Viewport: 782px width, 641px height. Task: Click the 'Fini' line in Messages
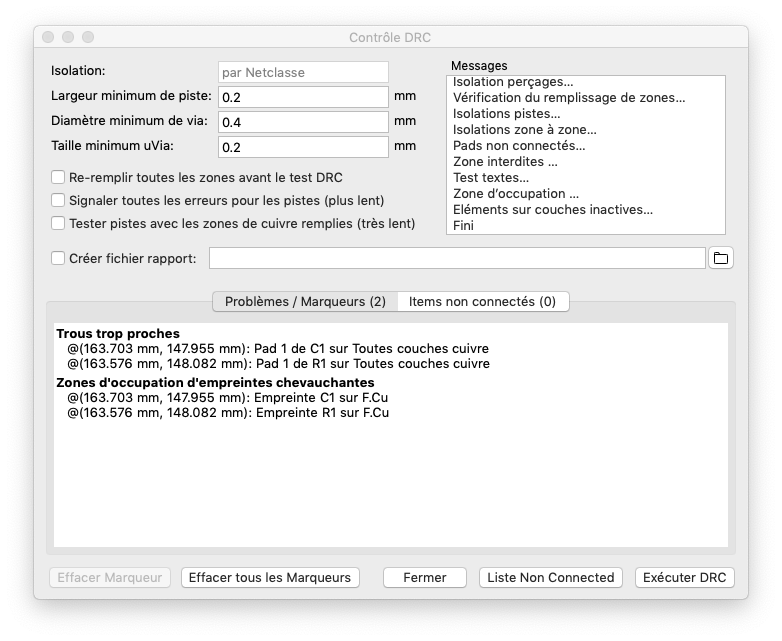click(x=464, y=226)
